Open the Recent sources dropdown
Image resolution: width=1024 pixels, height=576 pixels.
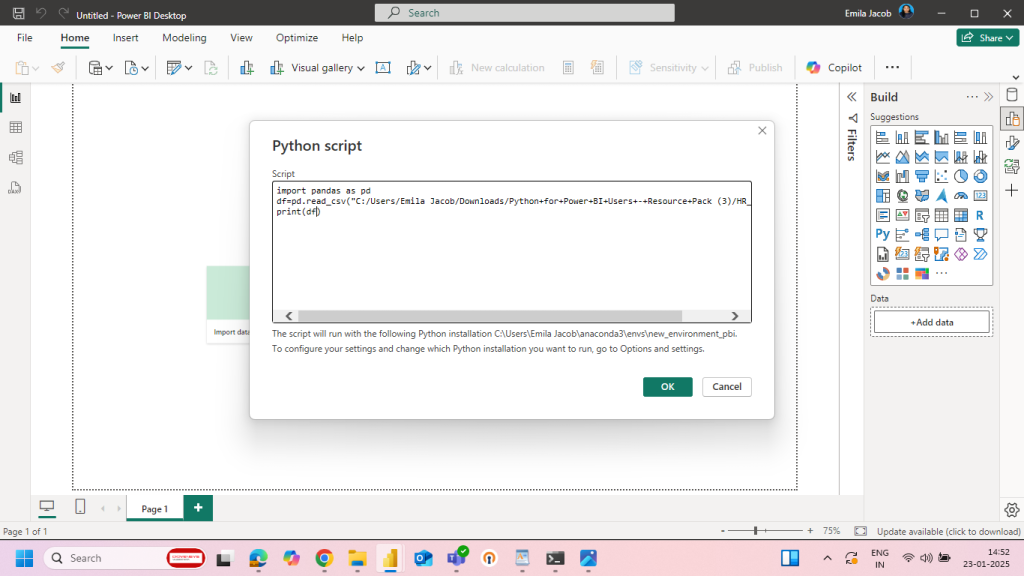pos(144,68)
